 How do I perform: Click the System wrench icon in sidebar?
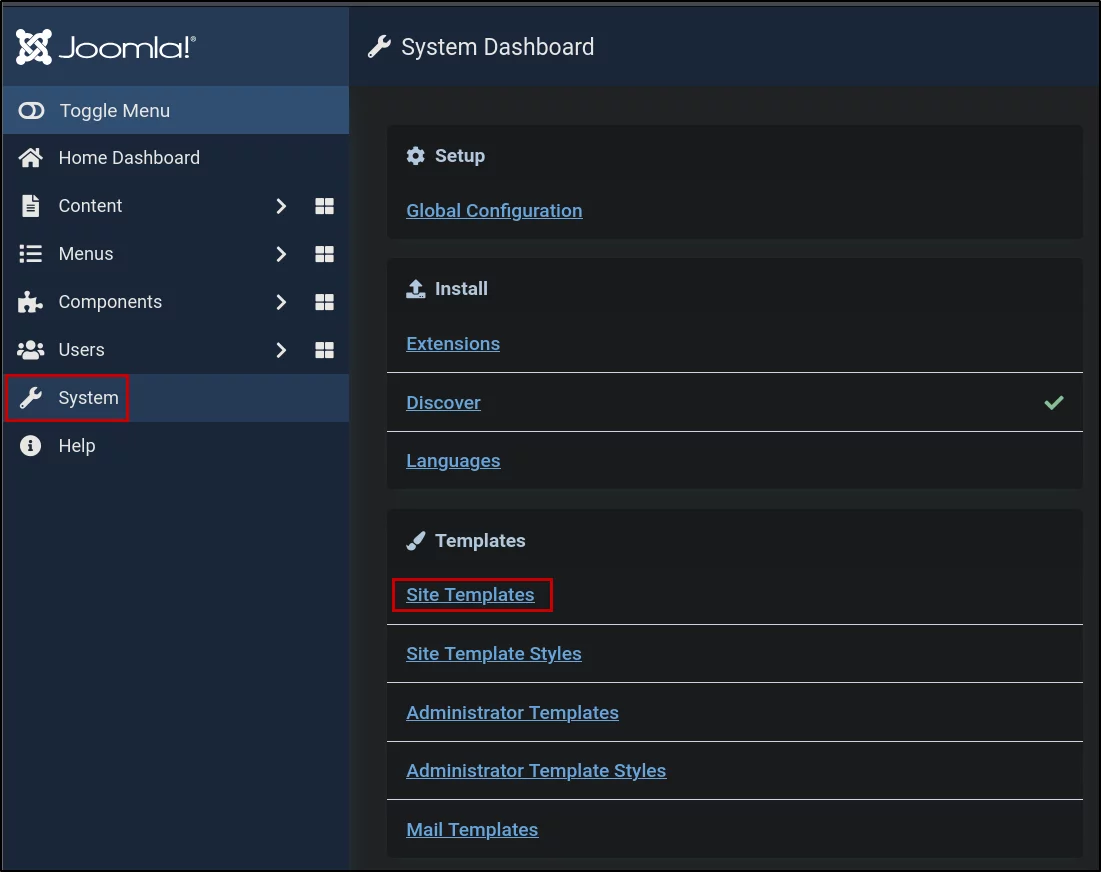coord(30,397)
